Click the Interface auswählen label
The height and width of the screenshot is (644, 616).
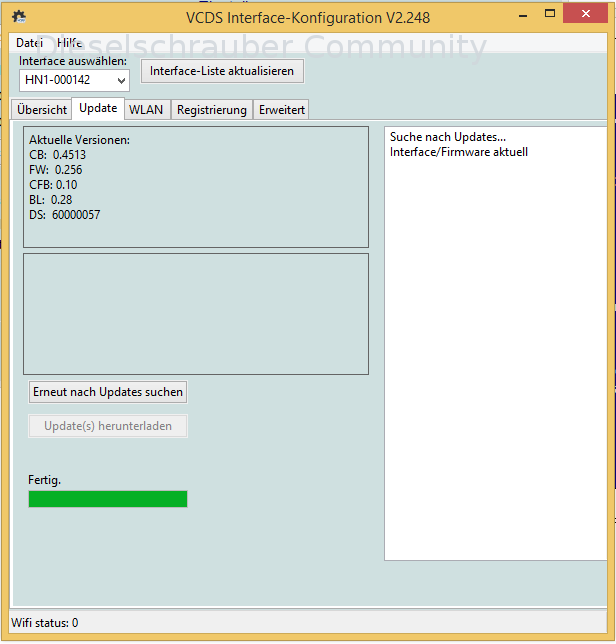(73, 61)
